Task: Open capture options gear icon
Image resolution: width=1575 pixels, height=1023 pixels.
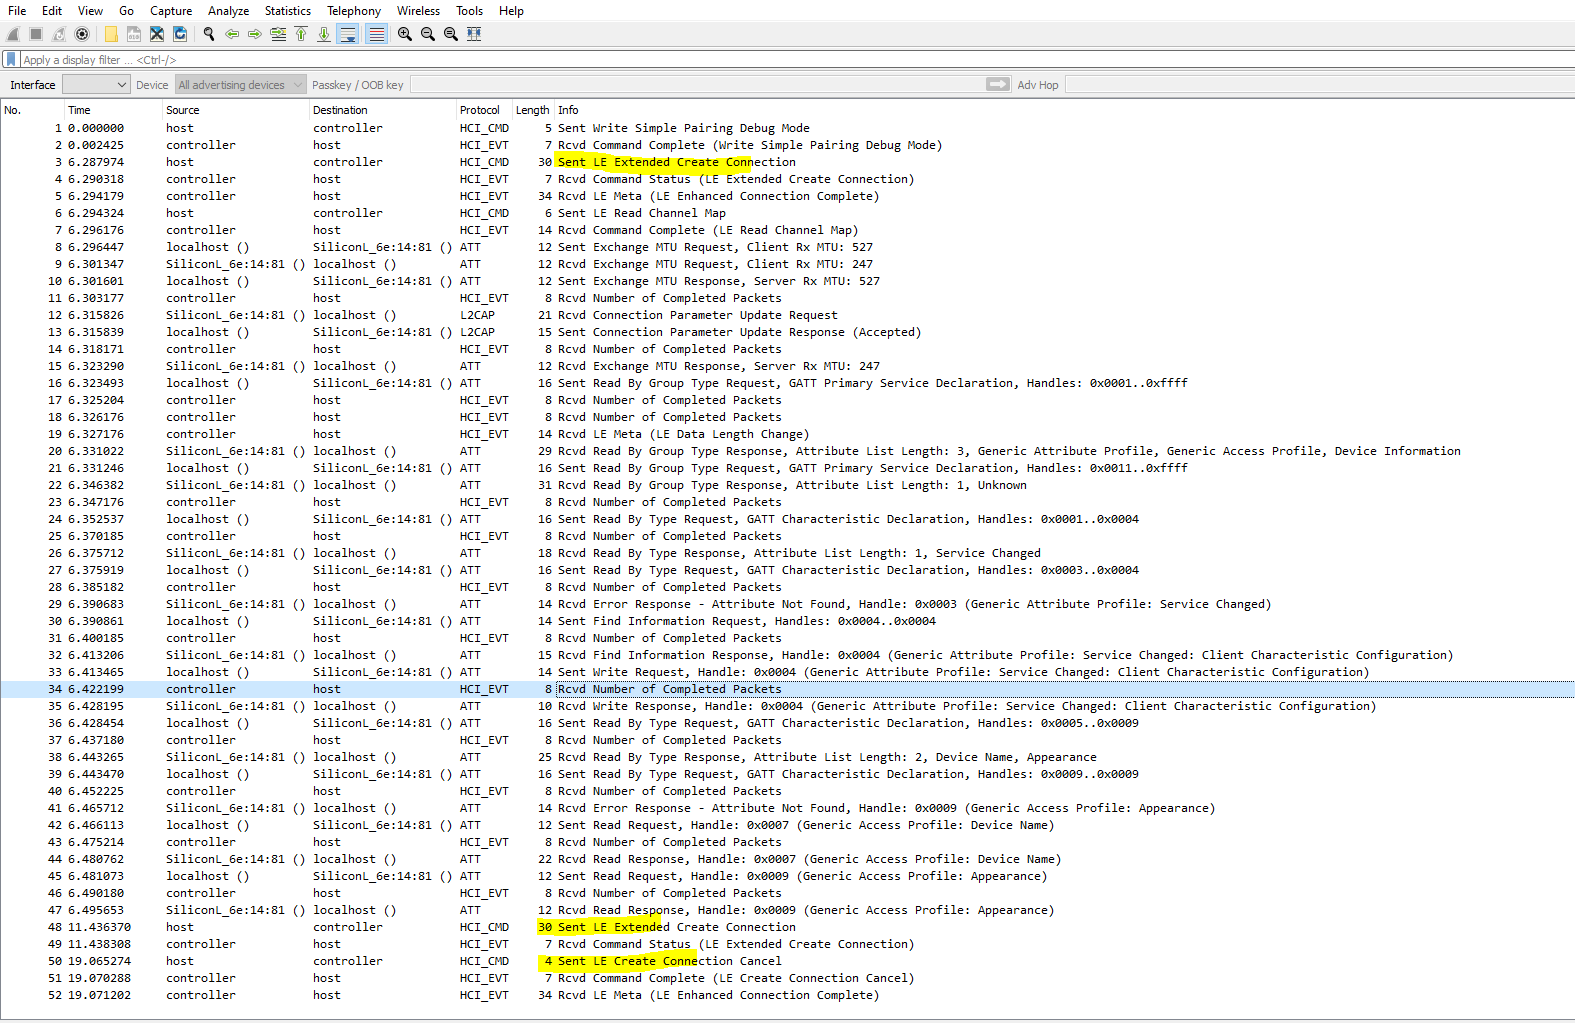Action: pos(82,34)
